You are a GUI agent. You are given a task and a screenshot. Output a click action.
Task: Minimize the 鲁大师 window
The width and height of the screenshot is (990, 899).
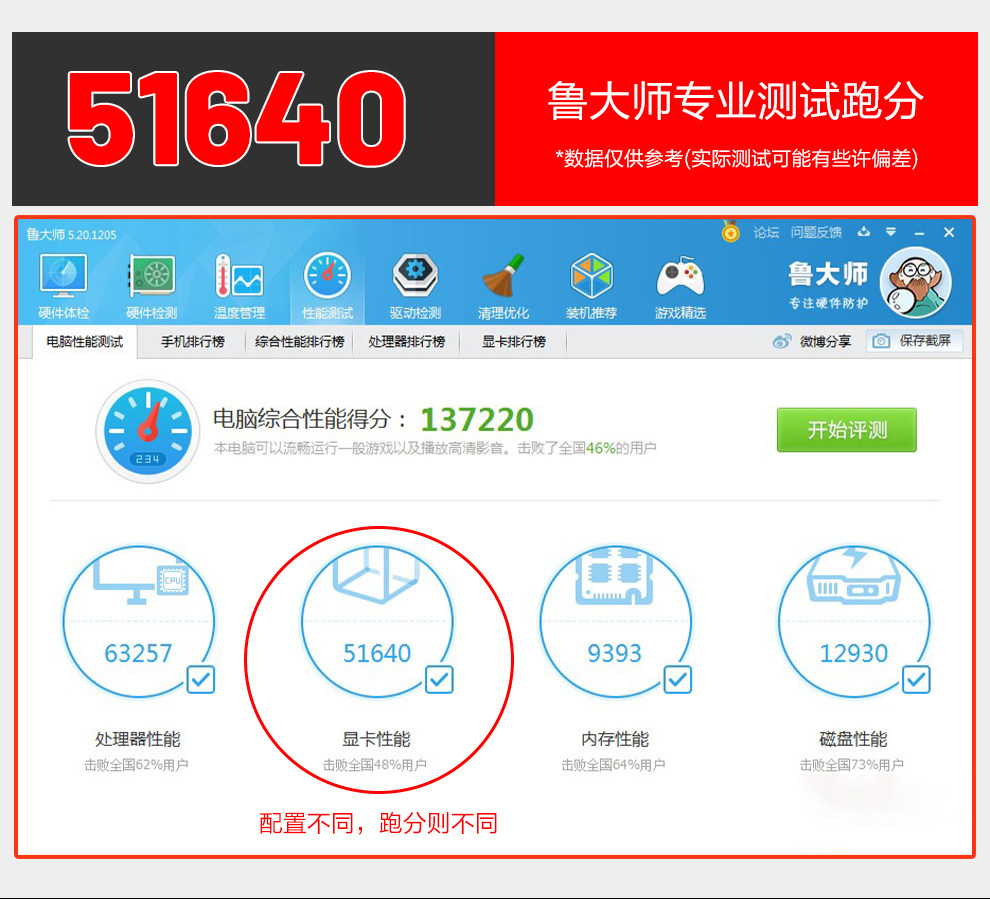pos(919,233)
